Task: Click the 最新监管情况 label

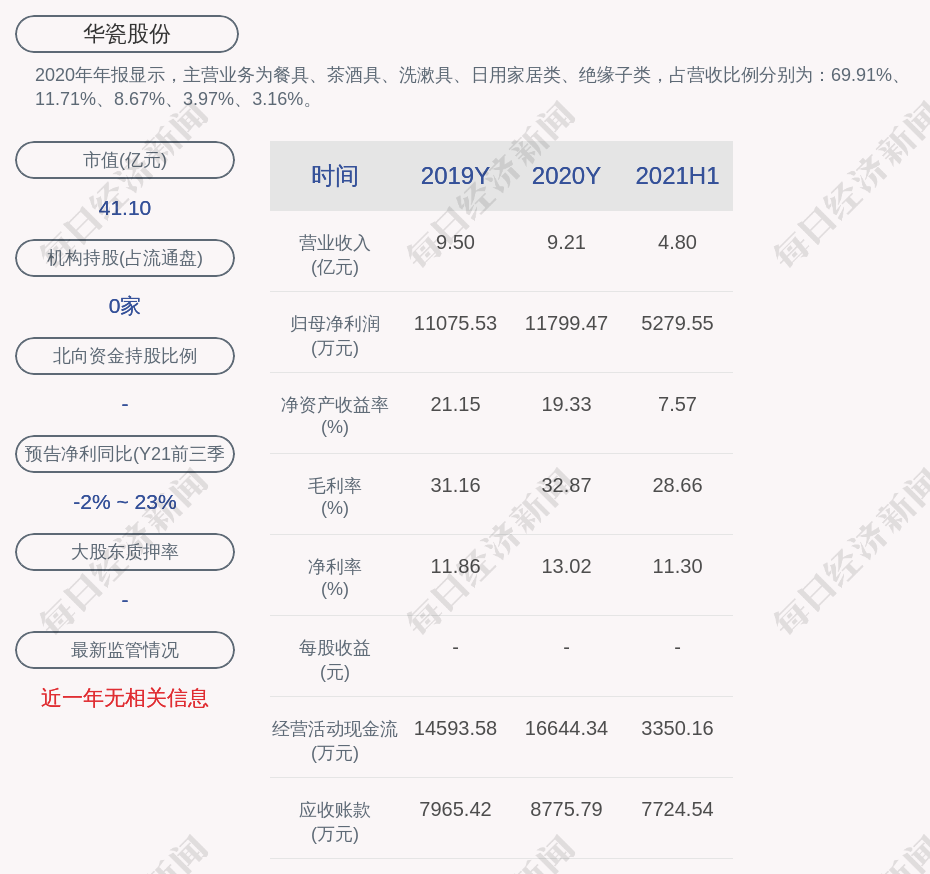Action: pos(125,650)
